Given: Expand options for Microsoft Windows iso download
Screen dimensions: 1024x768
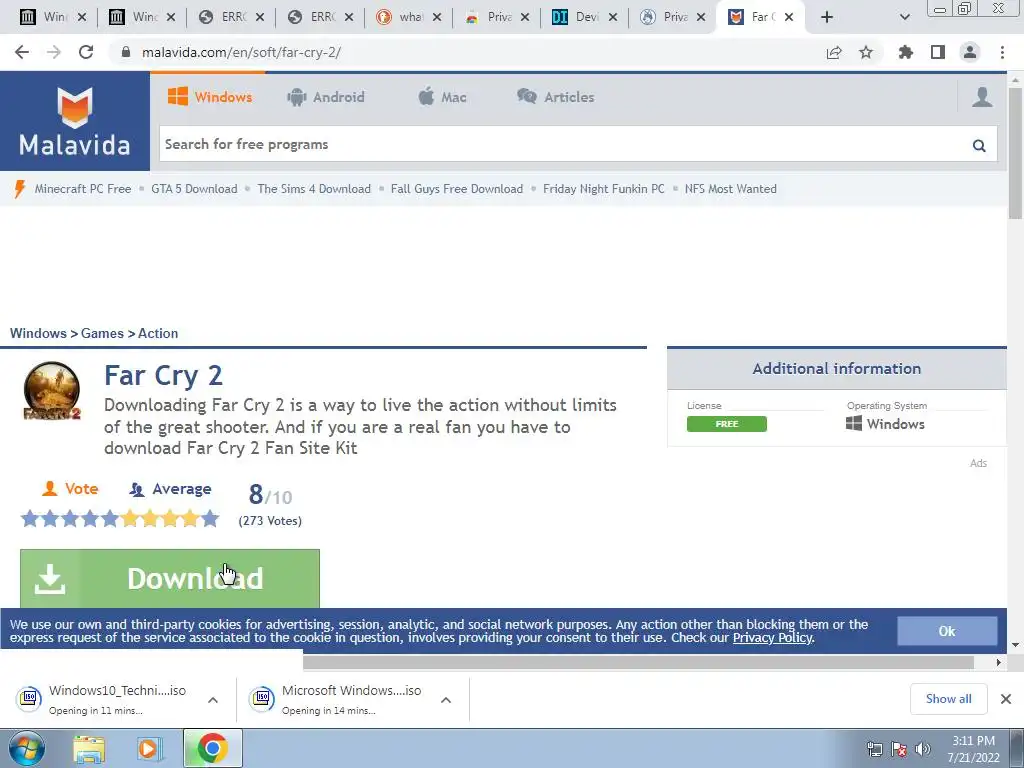Looking at the screenshot, I should pos(446,699).
